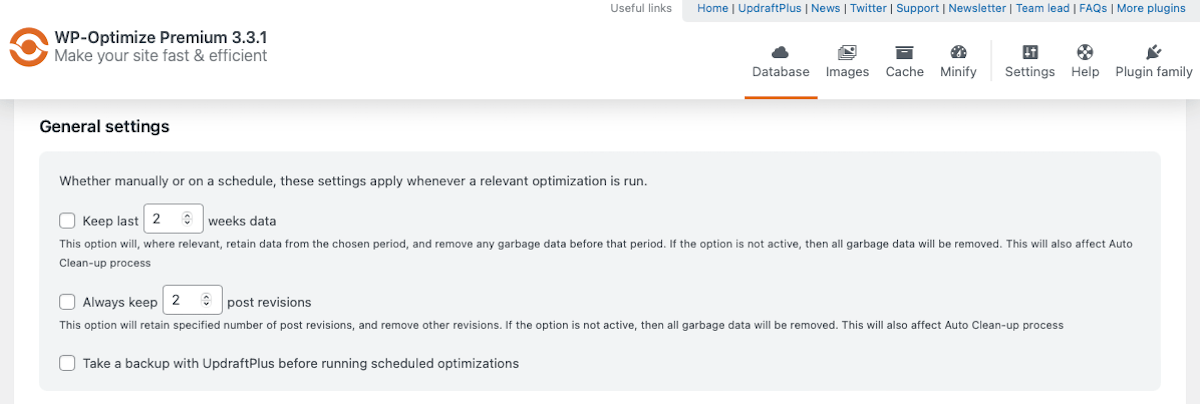Click the post revisions stepper arrows
The width and height of the screenshot is (1200, 404).
pos(206,300)
